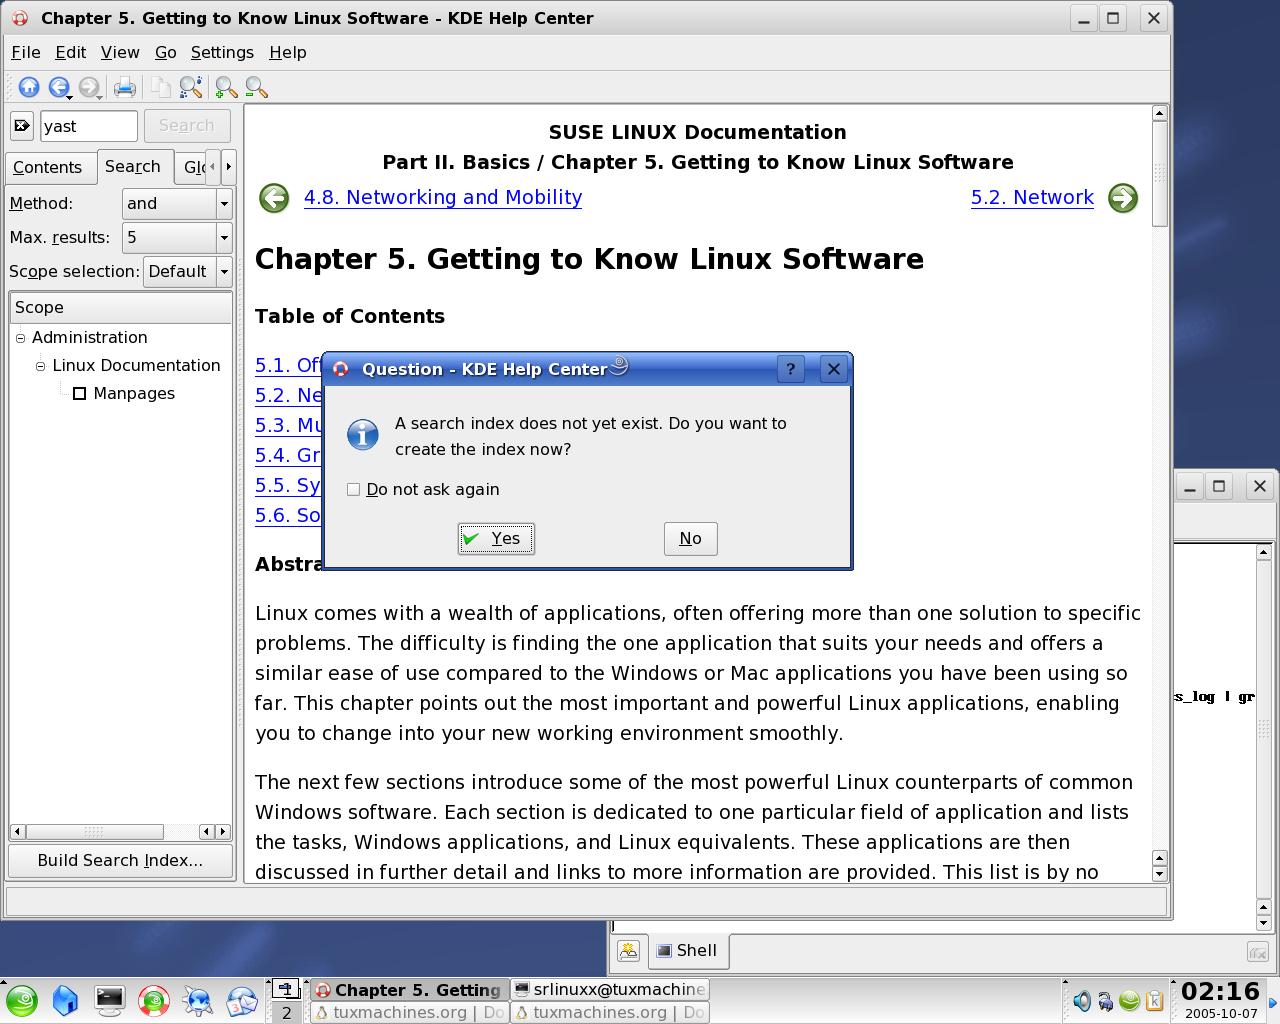The width and height of the screenshot is (1280, 1024).
Task: Open the Scope selection combo box
Action: click(188, 272)
